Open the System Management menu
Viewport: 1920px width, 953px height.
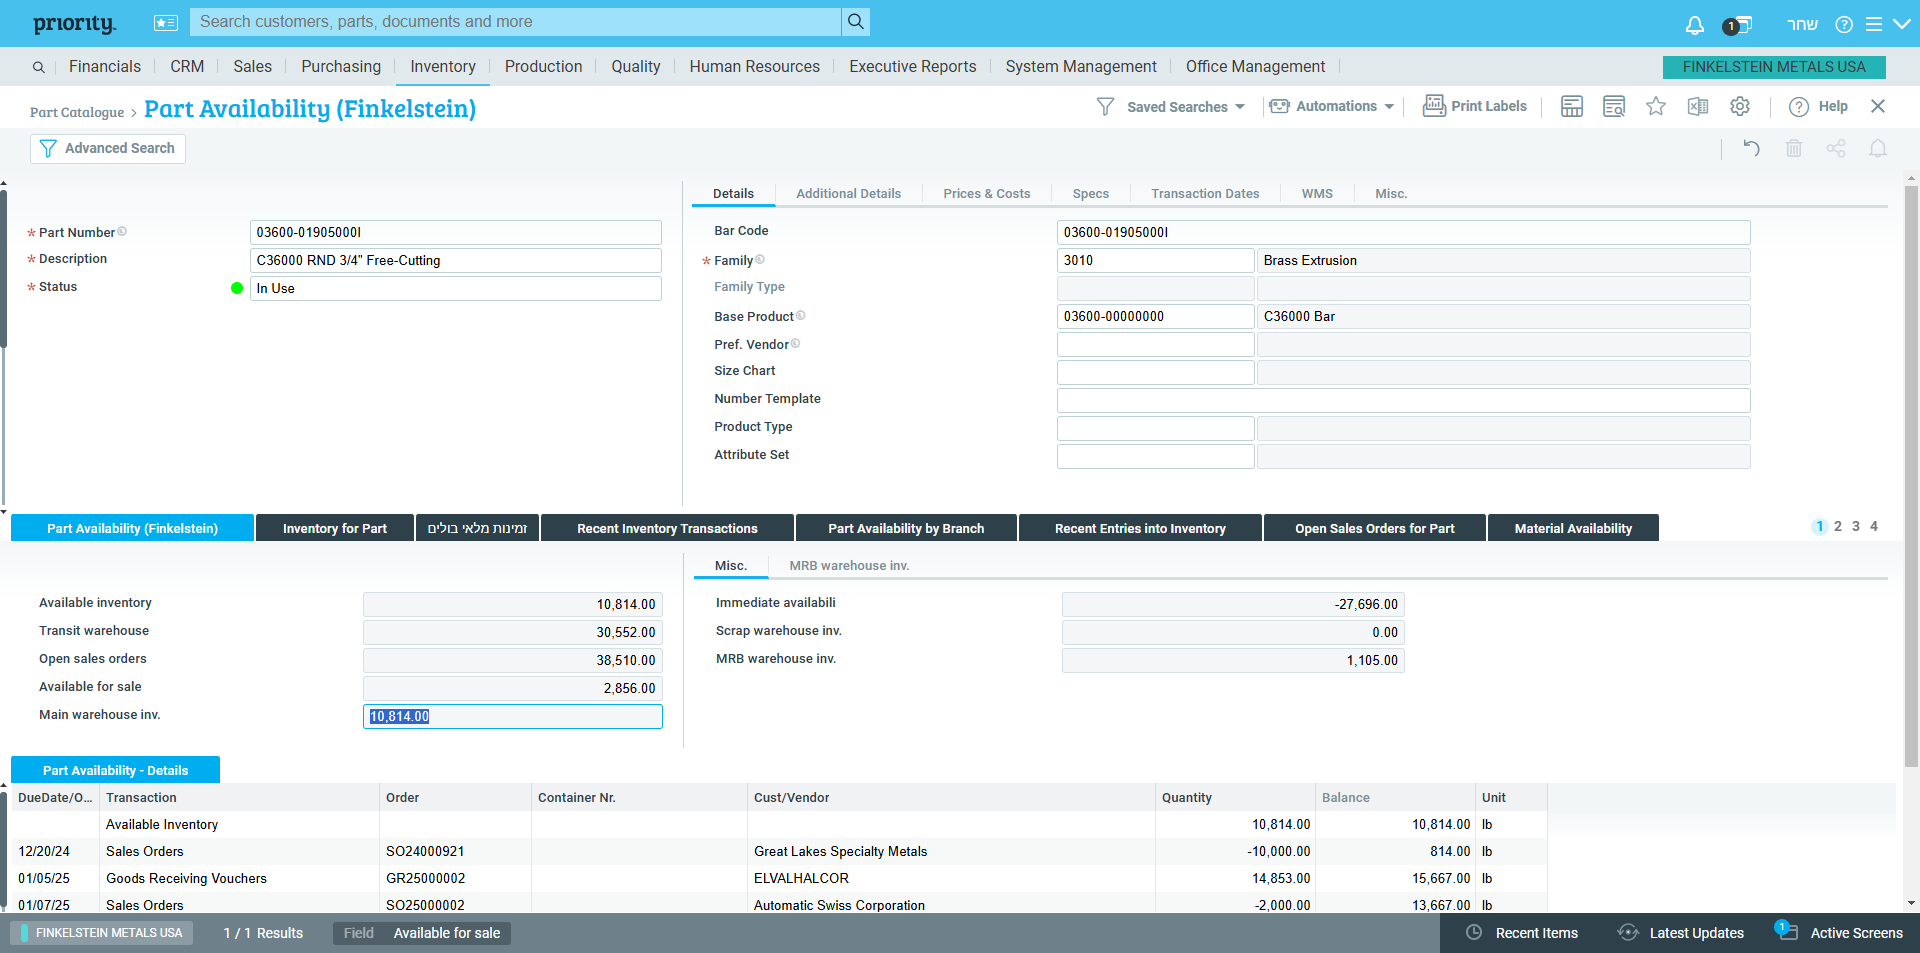tap(1081, 66)
